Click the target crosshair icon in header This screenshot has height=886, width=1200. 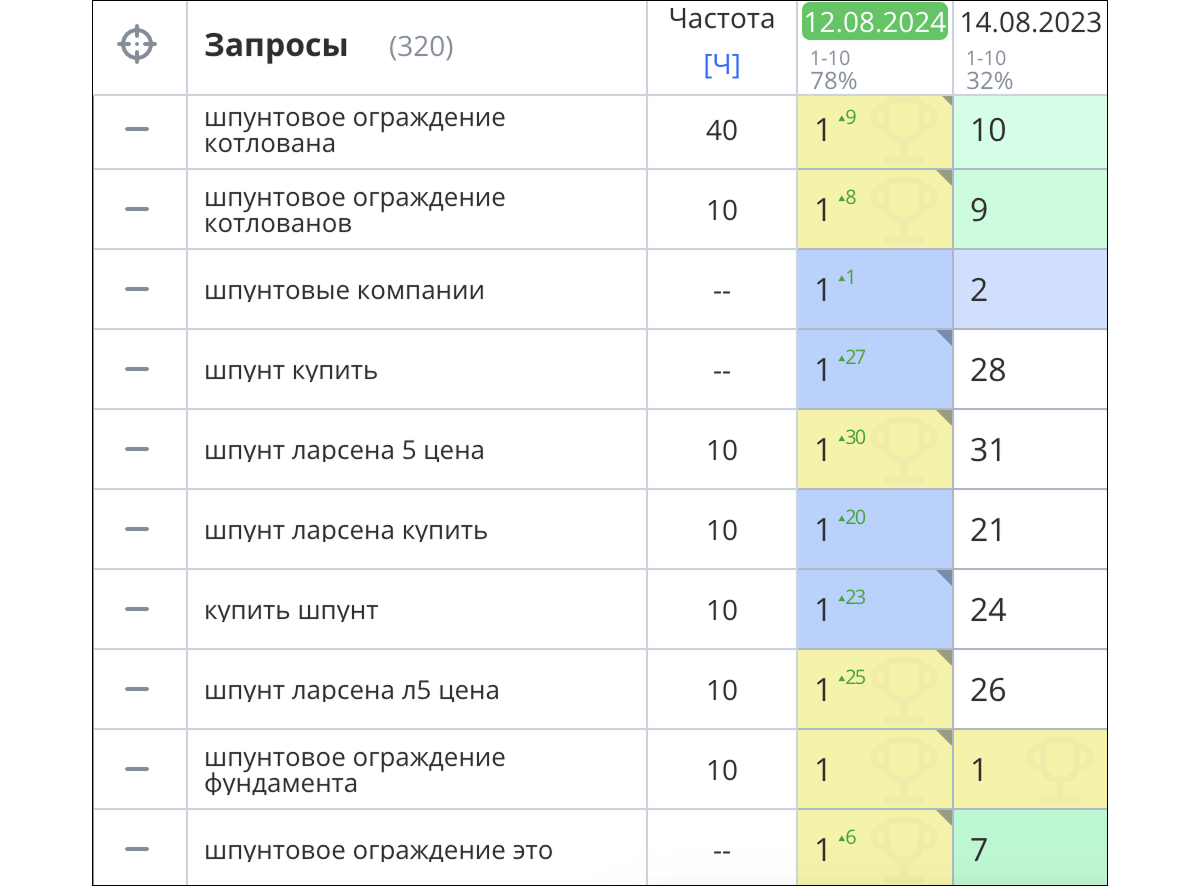138,46
